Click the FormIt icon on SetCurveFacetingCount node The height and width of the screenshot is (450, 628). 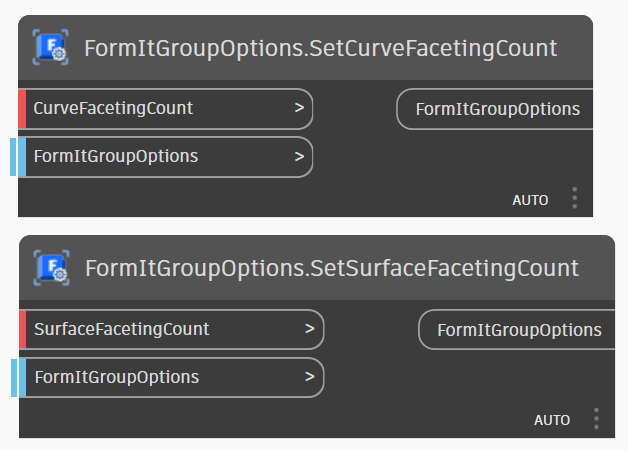tap(51, 47)
